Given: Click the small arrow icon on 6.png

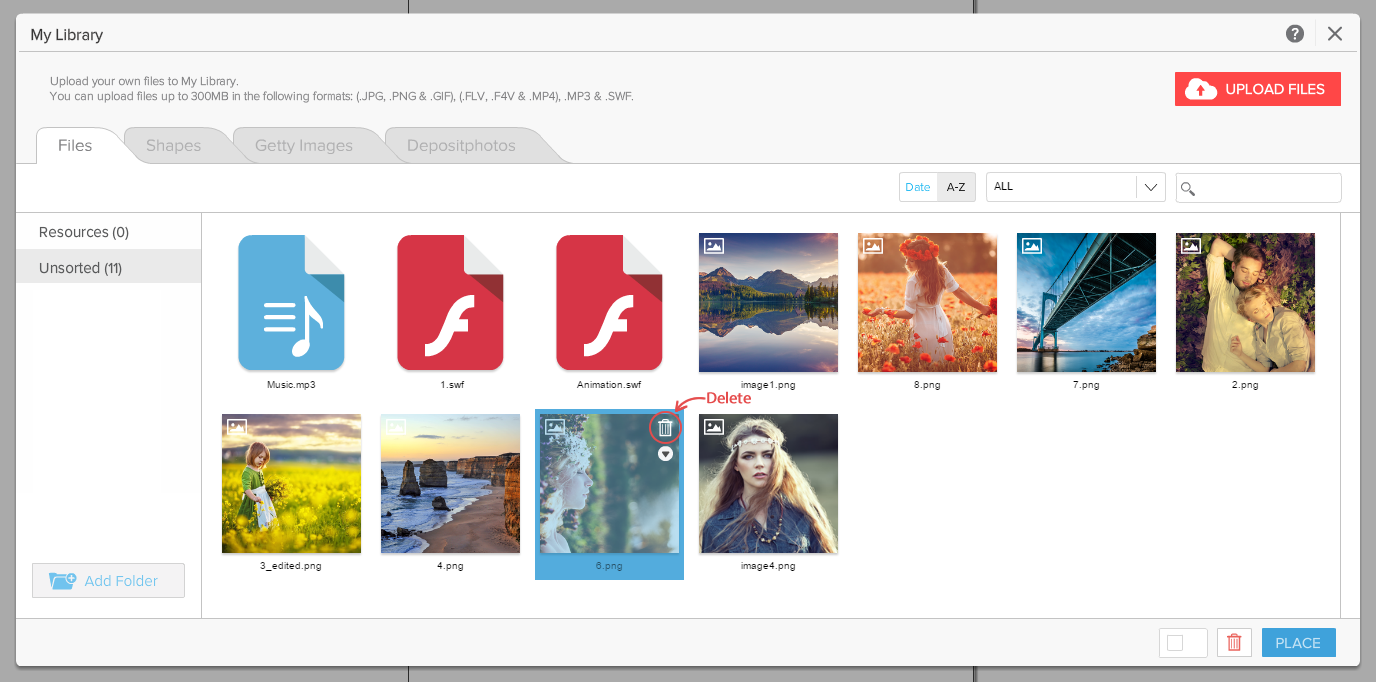Looking at the screenshot, I should (665, 454).
